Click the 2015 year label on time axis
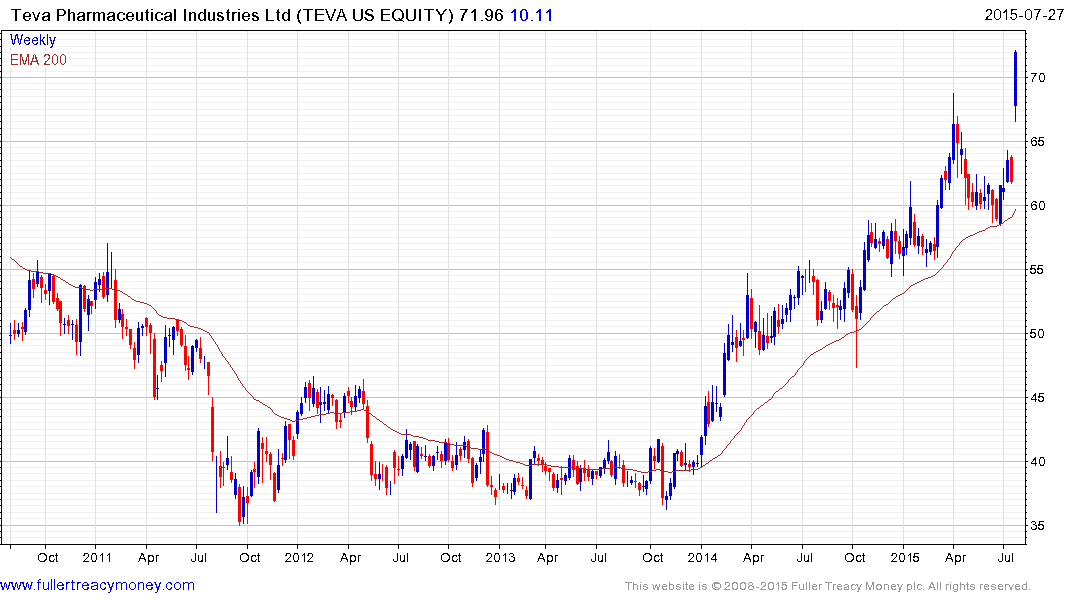 click(905, 557)
